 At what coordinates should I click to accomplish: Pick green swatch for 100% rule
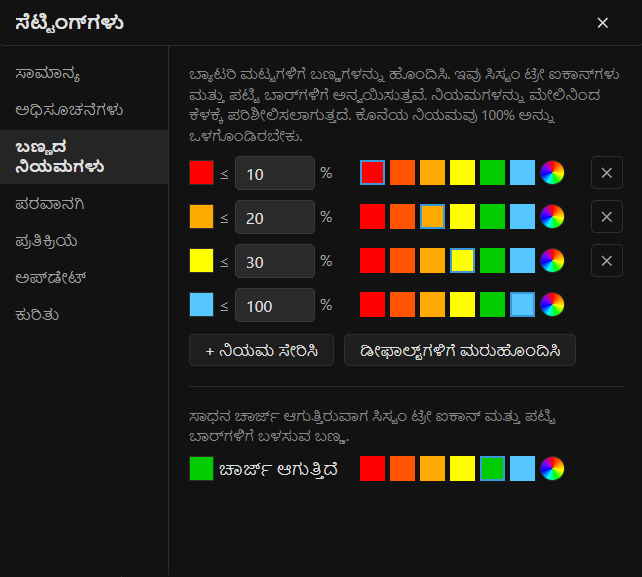click(x=493, y=305)
